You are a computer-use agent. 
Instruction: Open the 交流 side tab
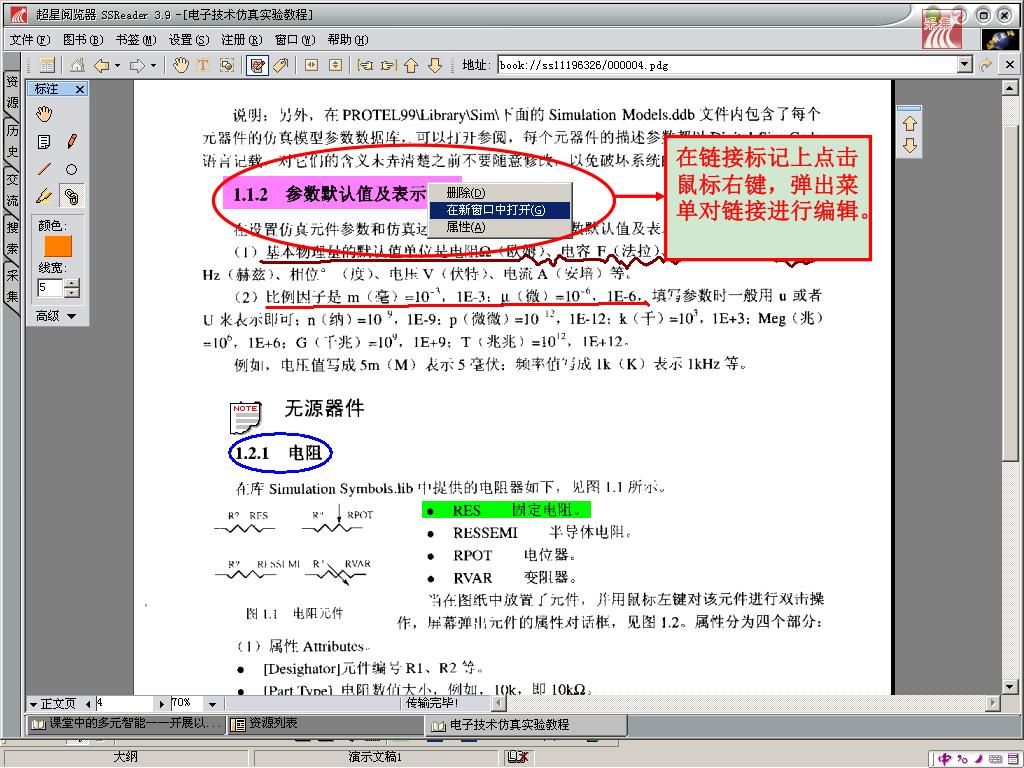click(12, 189)
